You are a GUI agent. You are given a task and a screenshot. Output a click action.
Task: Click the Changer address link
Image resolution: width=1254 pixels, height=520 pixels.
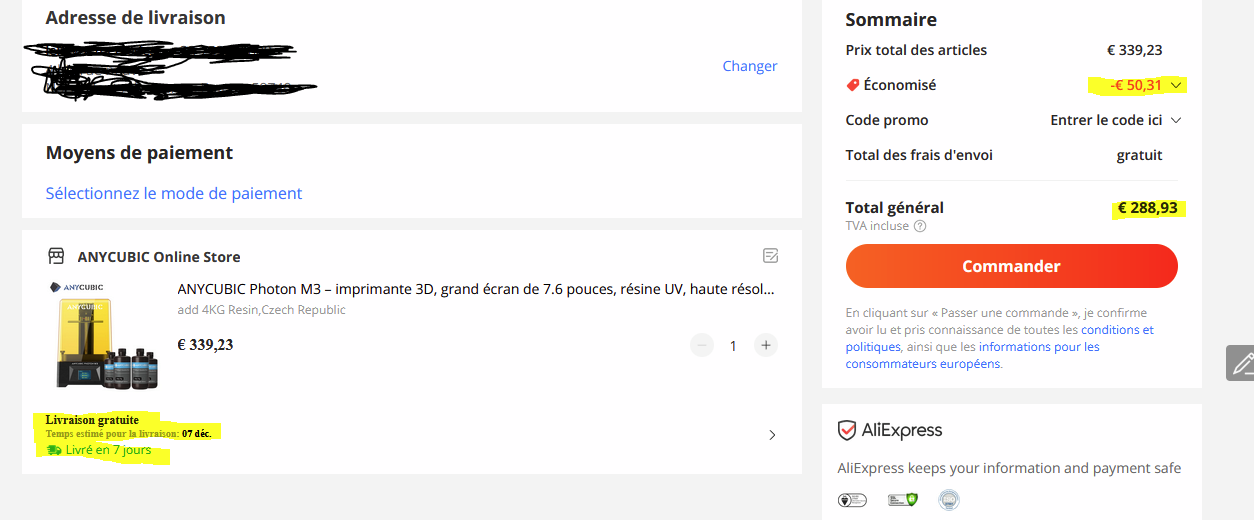(750, 66)
